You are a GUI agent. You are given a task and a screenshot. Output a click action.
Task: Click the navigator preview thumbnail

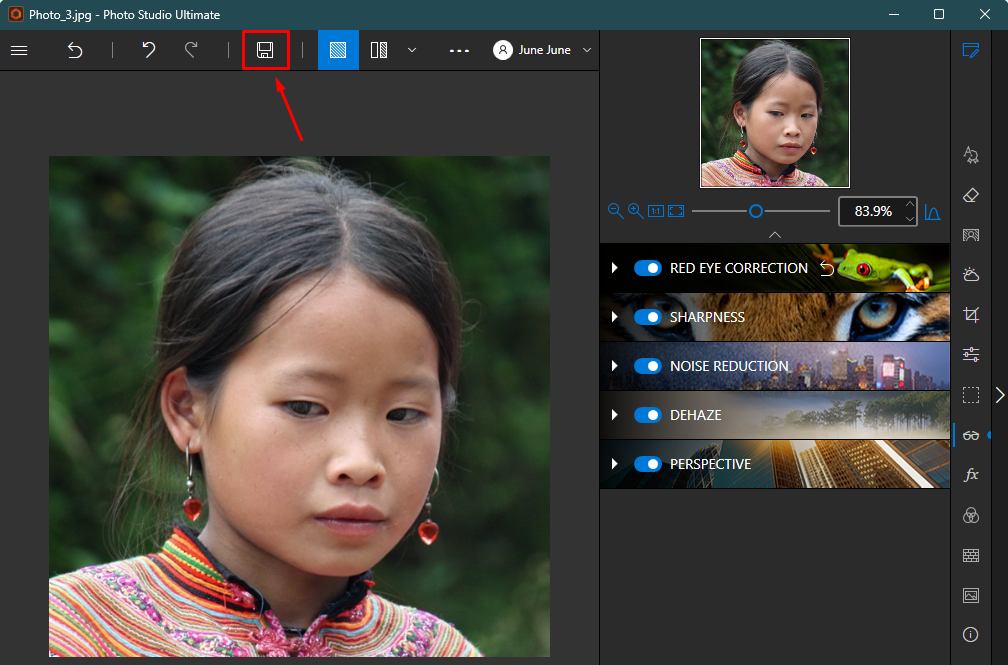tap(775, 113)
